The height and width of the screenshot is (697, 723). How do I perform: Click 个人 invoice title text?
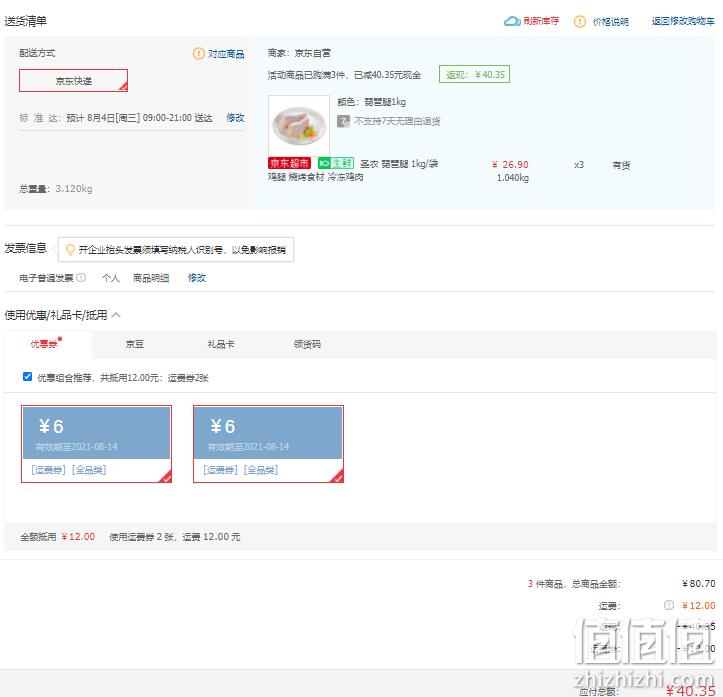pos(111,278)
